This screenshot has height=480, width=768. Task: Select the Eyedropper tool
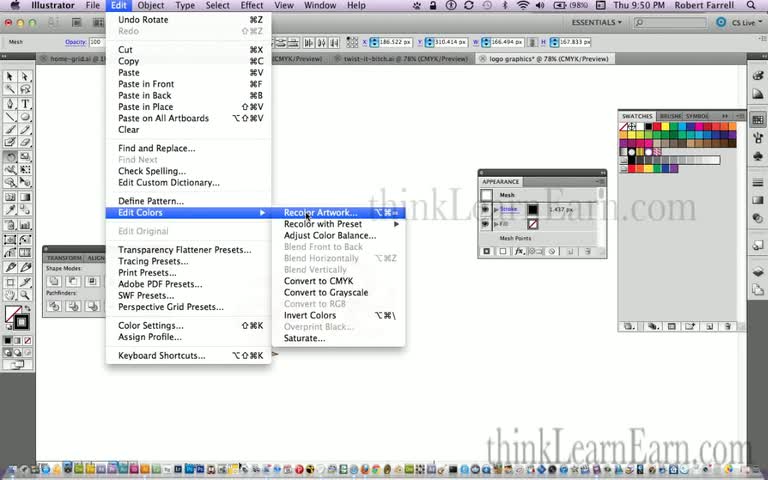(10, 211)
